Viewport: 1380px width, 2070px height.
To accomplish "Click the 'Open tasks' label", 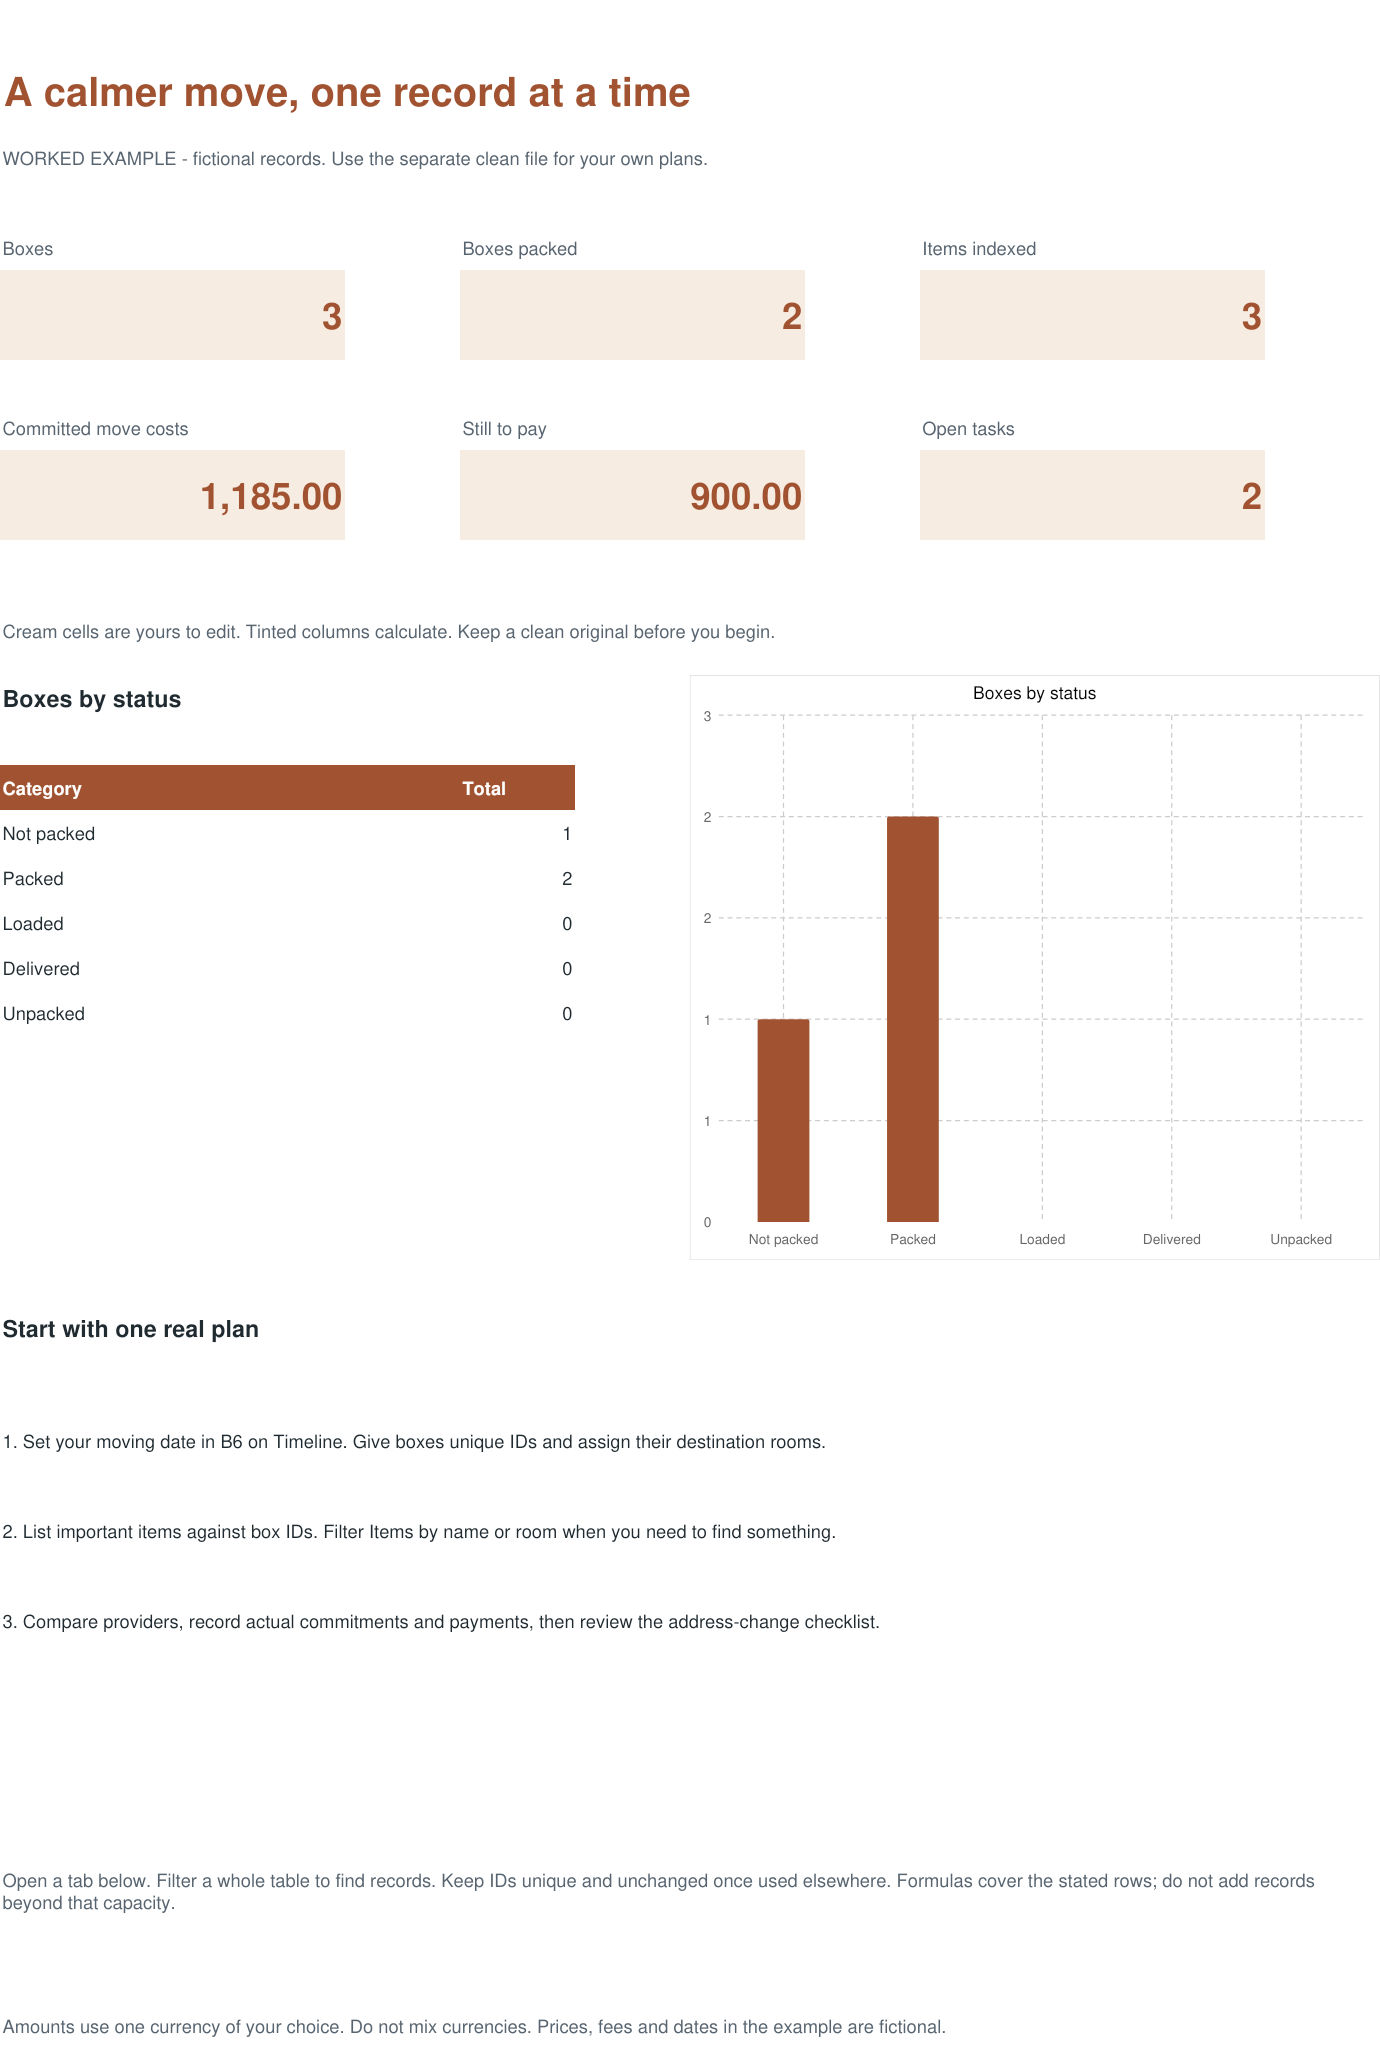I will tap(968, 429).
